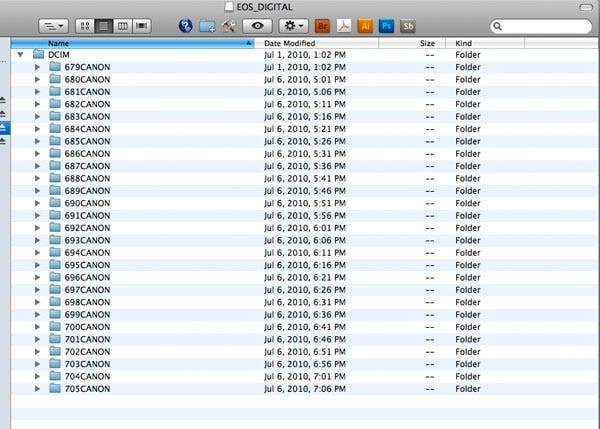This screenshot has height=429, width=600.
Task: Open the Help icon in toolbar
Action: (x=186, y=26)
